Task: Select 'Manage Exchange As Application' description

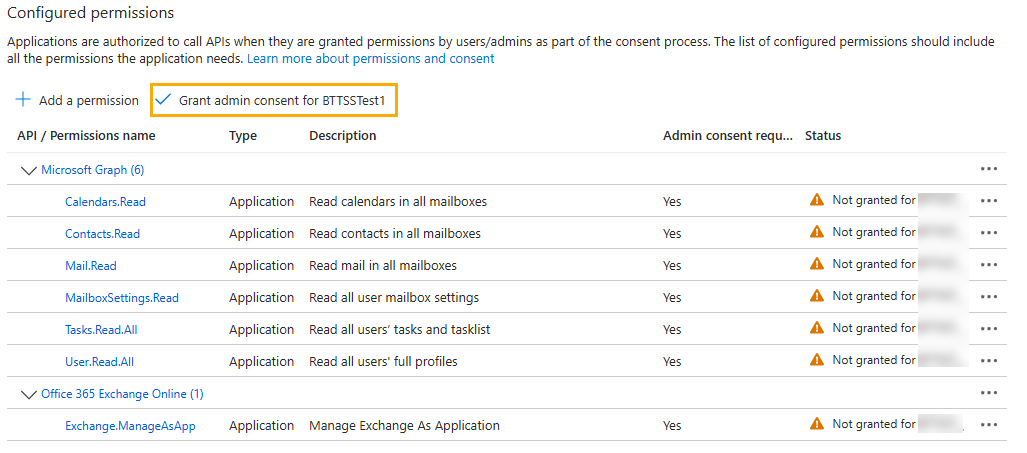Action: point(404,426)
